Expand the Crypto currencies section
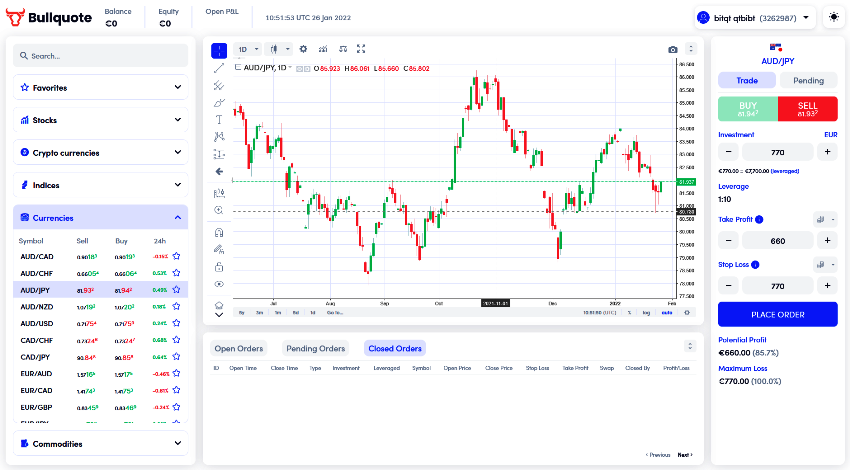Image resolution: width=850 pixels, height=470 pixels. 100,152
